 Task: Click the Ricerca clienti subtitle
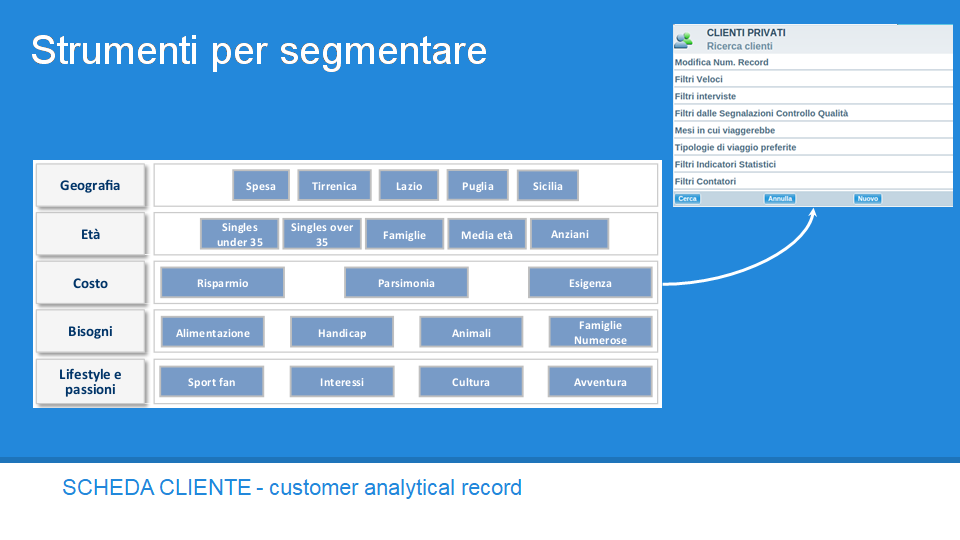click(739, 46)
